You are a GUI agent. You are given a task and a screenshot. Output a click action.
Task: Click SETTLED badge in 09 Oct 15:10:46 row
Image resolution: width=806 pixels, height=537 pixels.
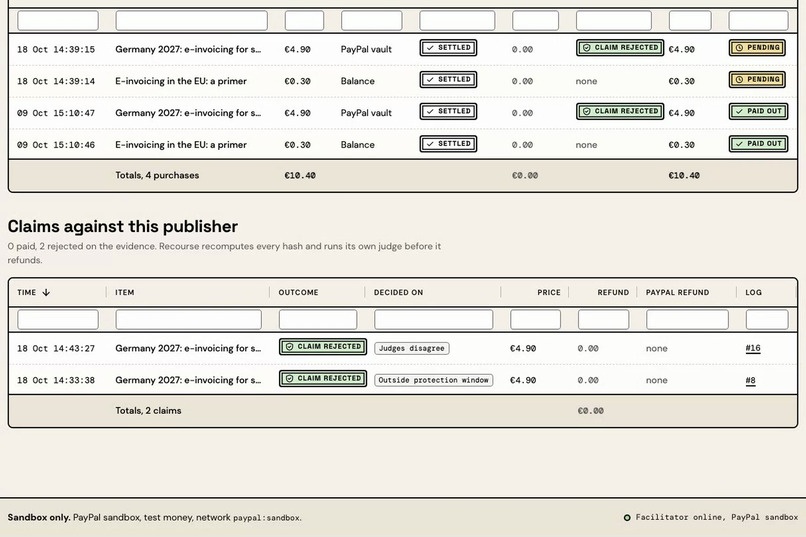[x=448, y=144]
